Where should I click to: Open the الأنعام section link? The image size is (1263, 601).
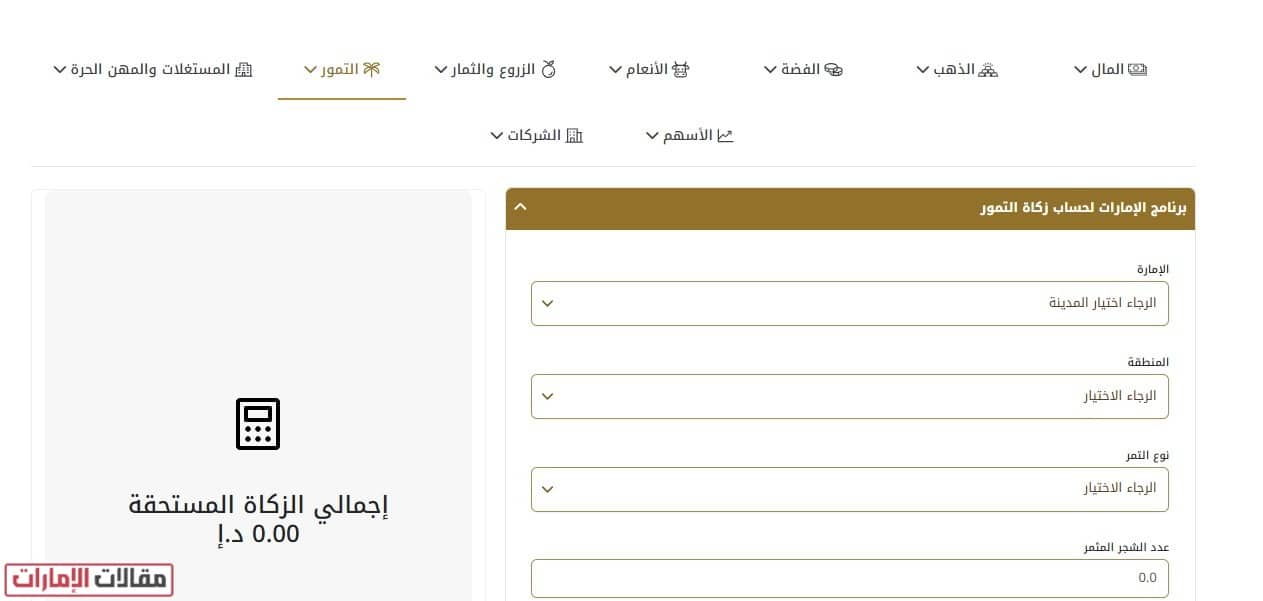coord(650,68)
